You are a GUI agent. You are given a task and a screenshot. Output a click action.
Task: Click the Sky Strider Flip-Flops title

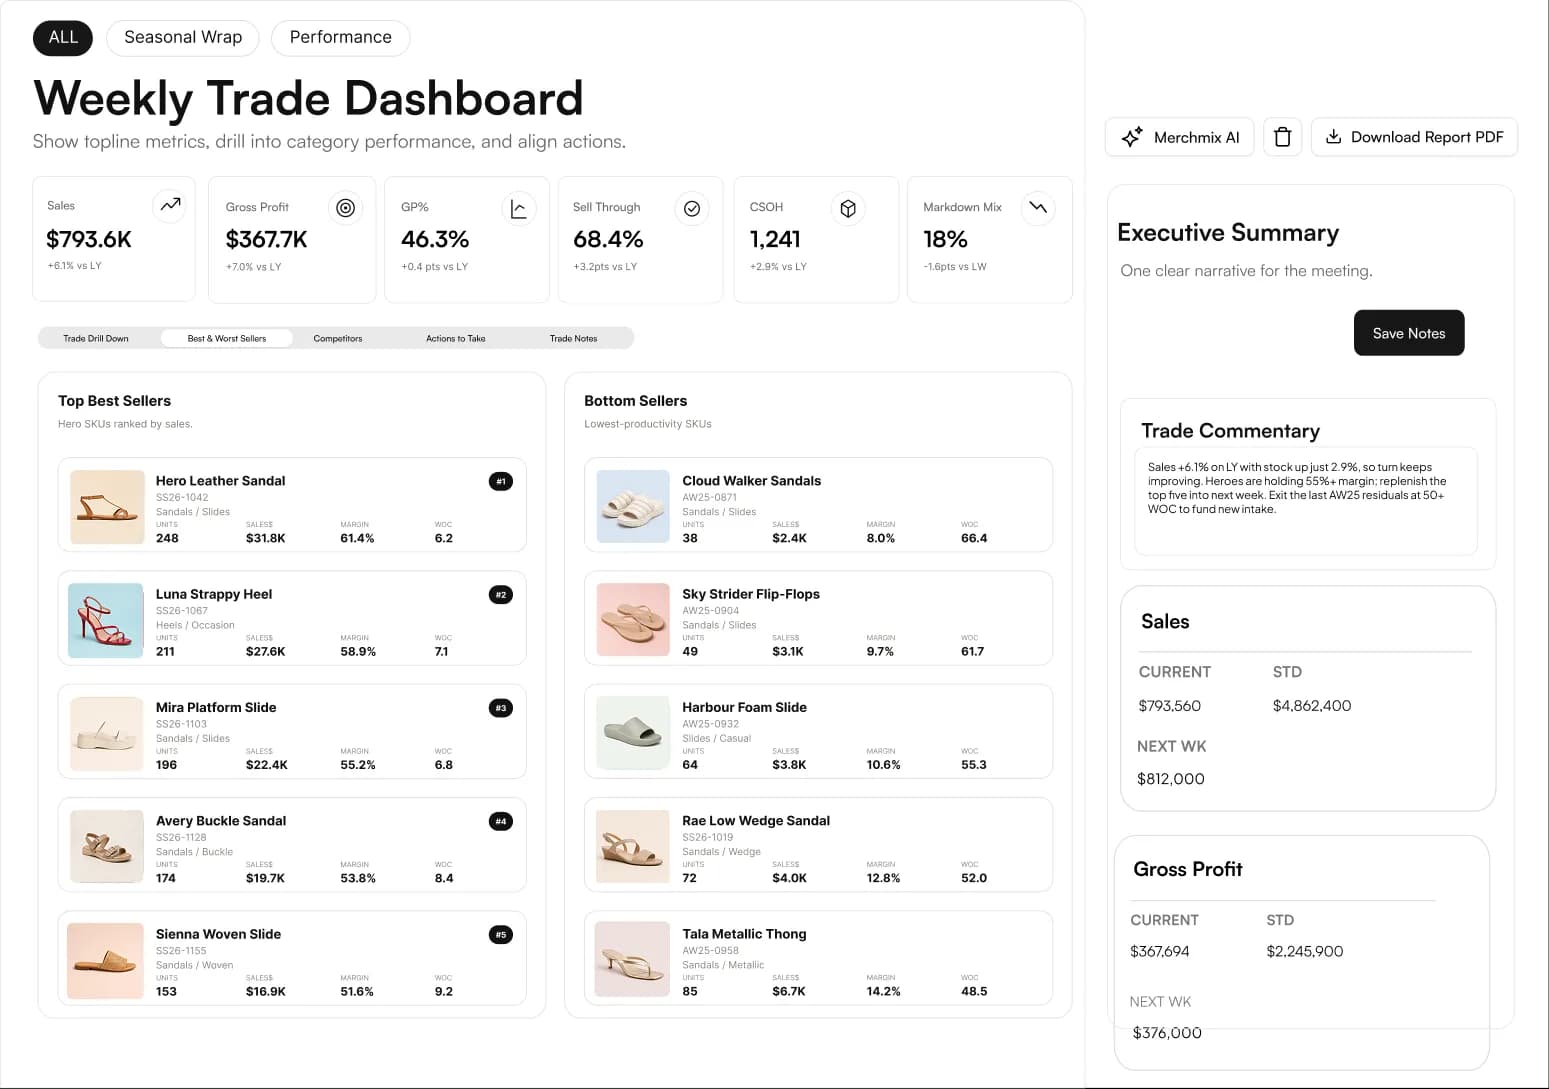[751, 594]
